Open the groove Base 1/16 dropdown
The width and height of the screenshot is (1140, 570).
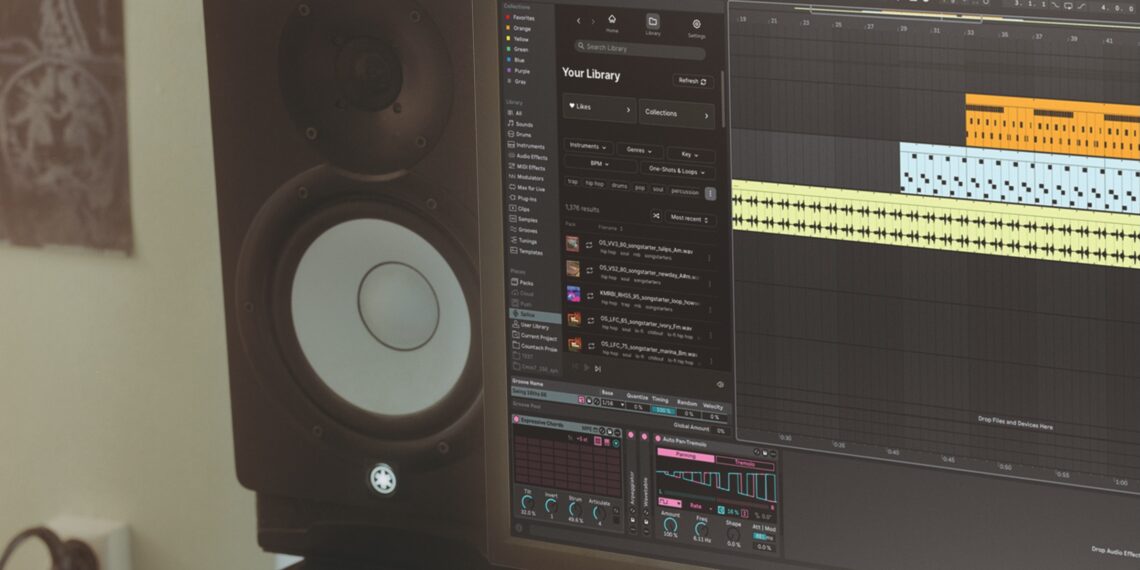click(x=612, y=404)
